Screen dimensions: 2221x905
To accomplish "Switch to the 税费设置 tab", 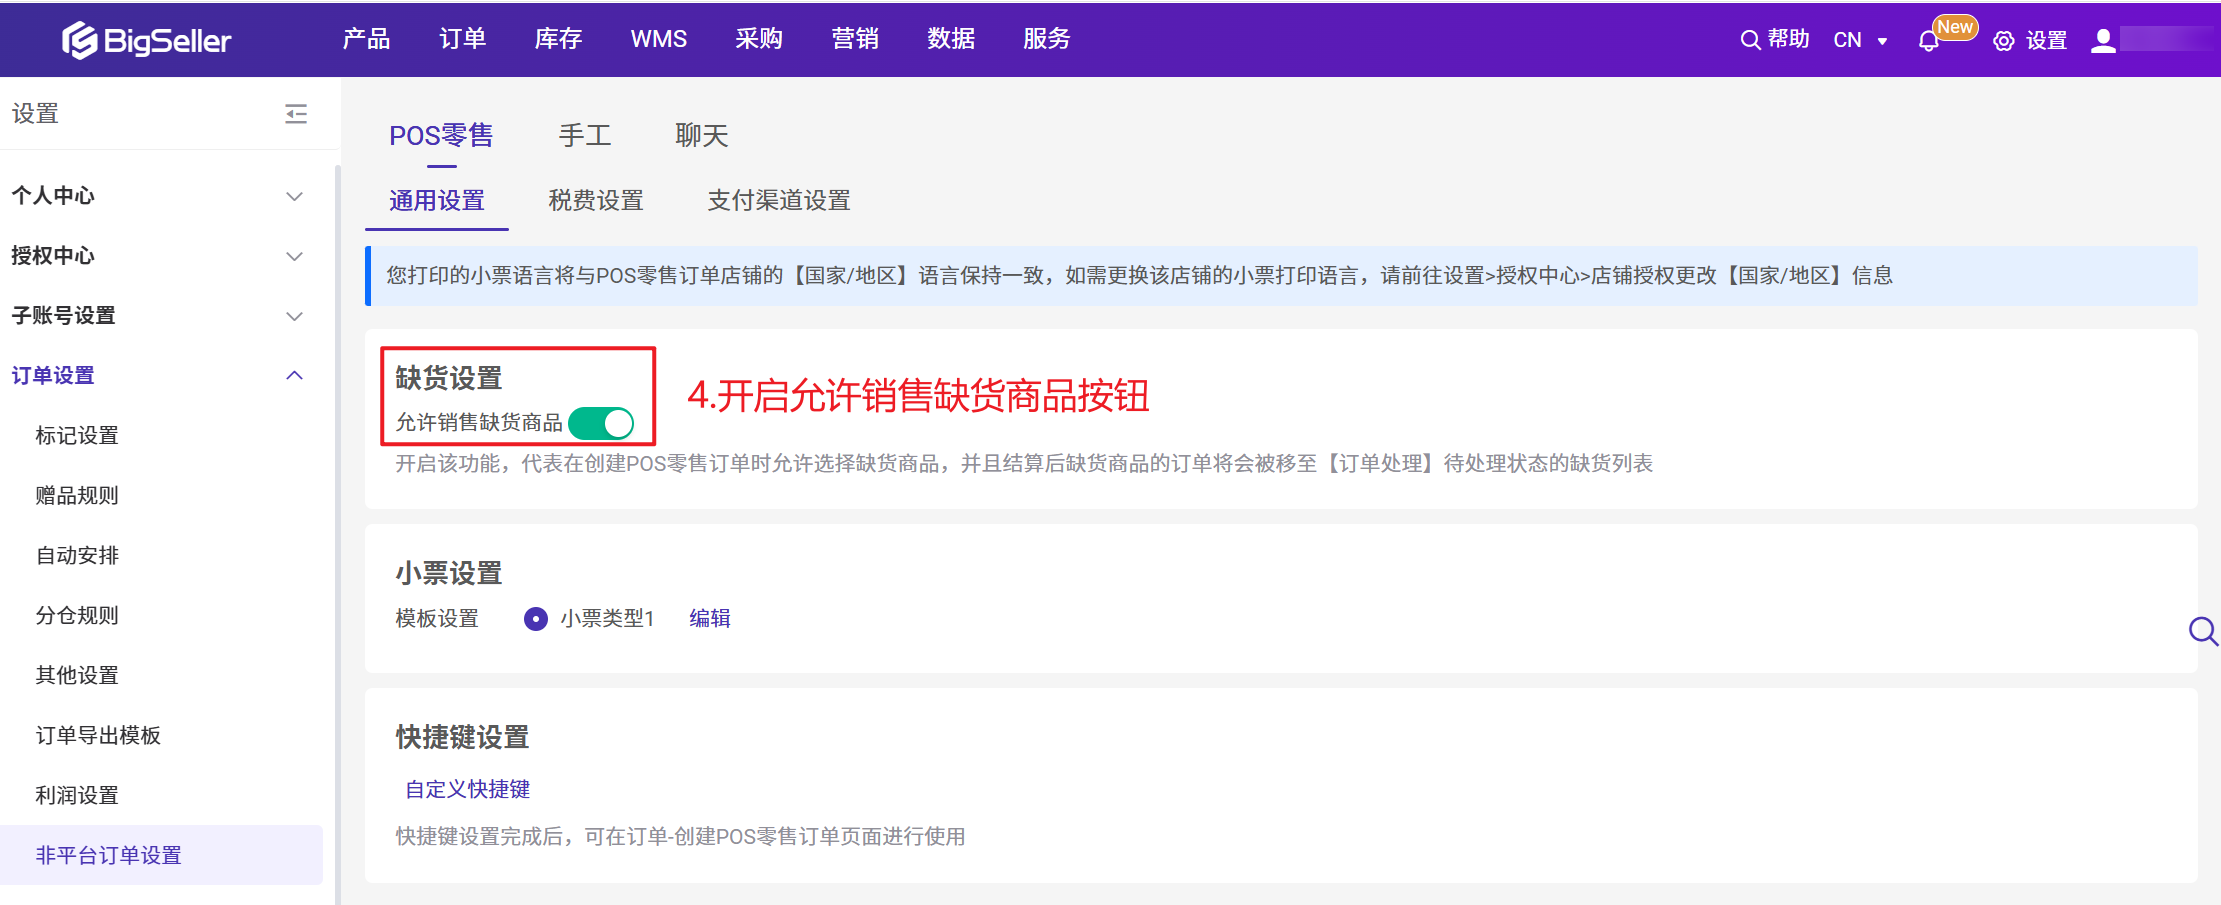I will point(595,201).
